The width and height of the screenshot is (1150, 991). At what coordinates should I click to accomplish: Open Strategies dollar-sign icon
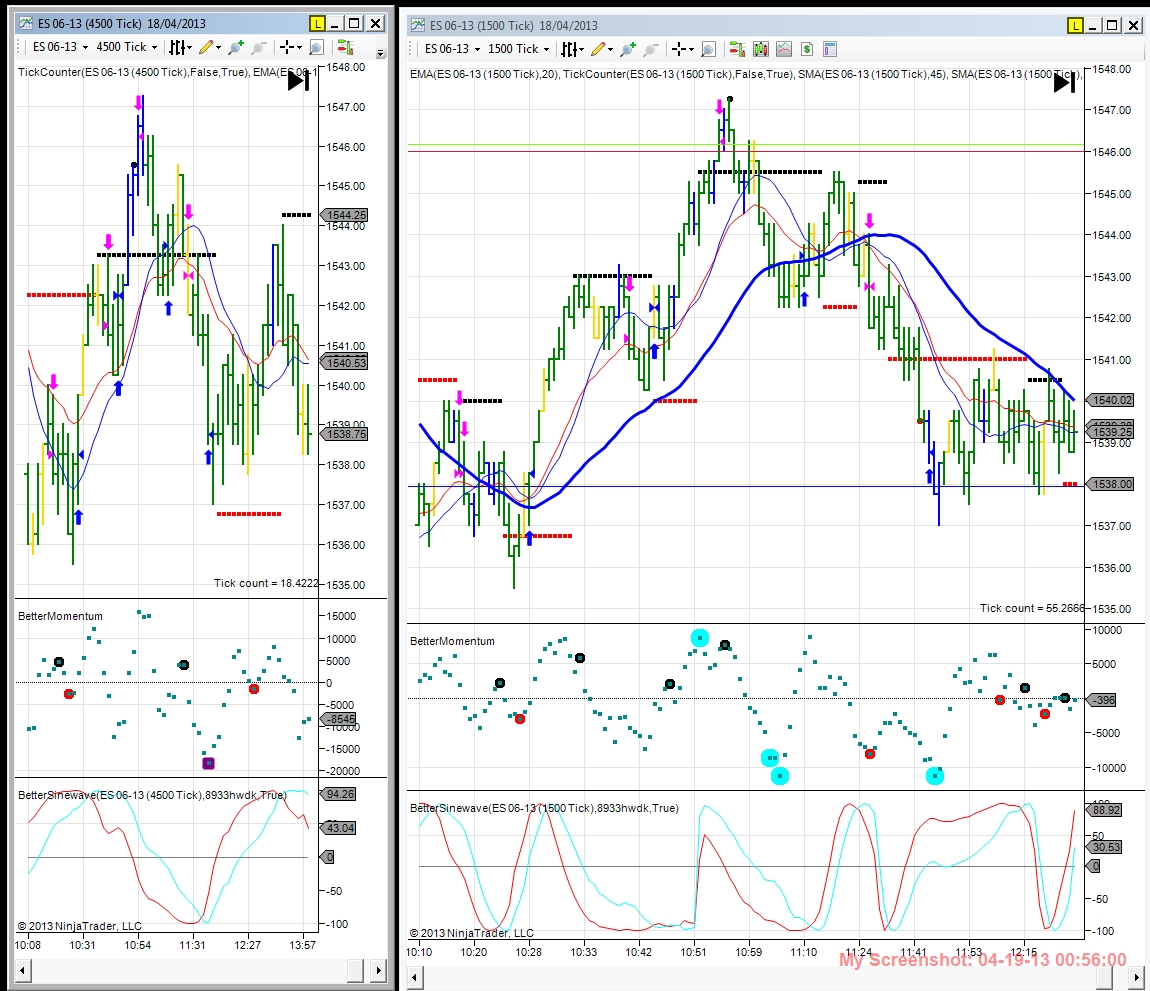[x=807, y=49]
